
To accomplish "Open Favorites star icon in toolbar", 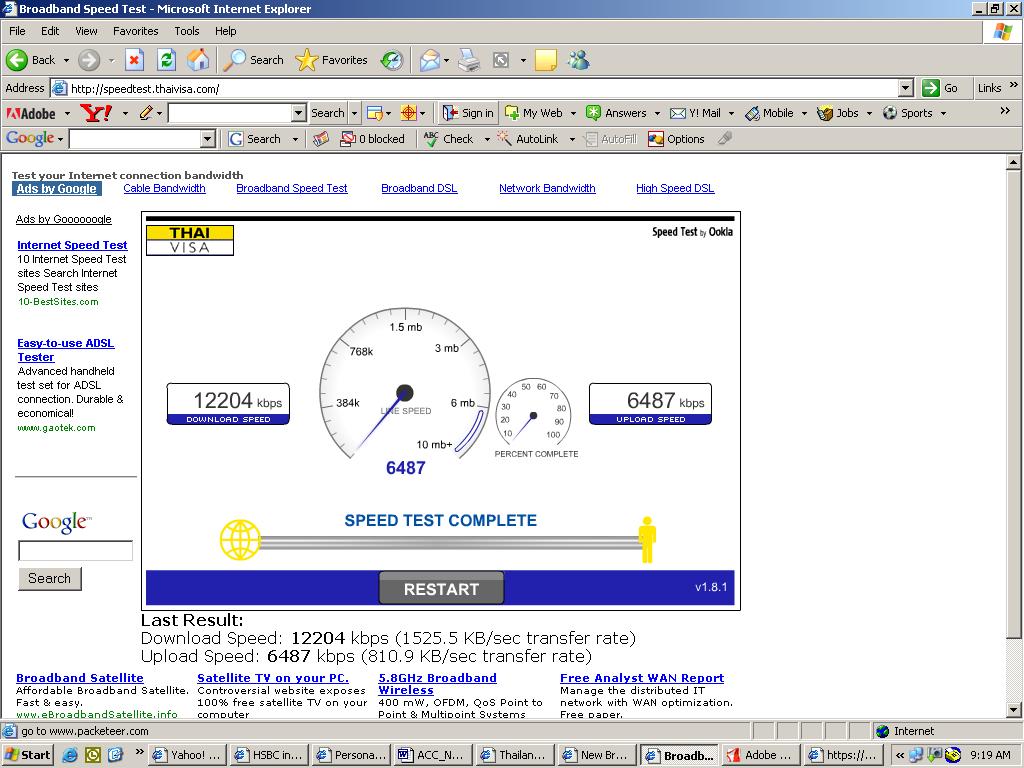I will point(306,60).
